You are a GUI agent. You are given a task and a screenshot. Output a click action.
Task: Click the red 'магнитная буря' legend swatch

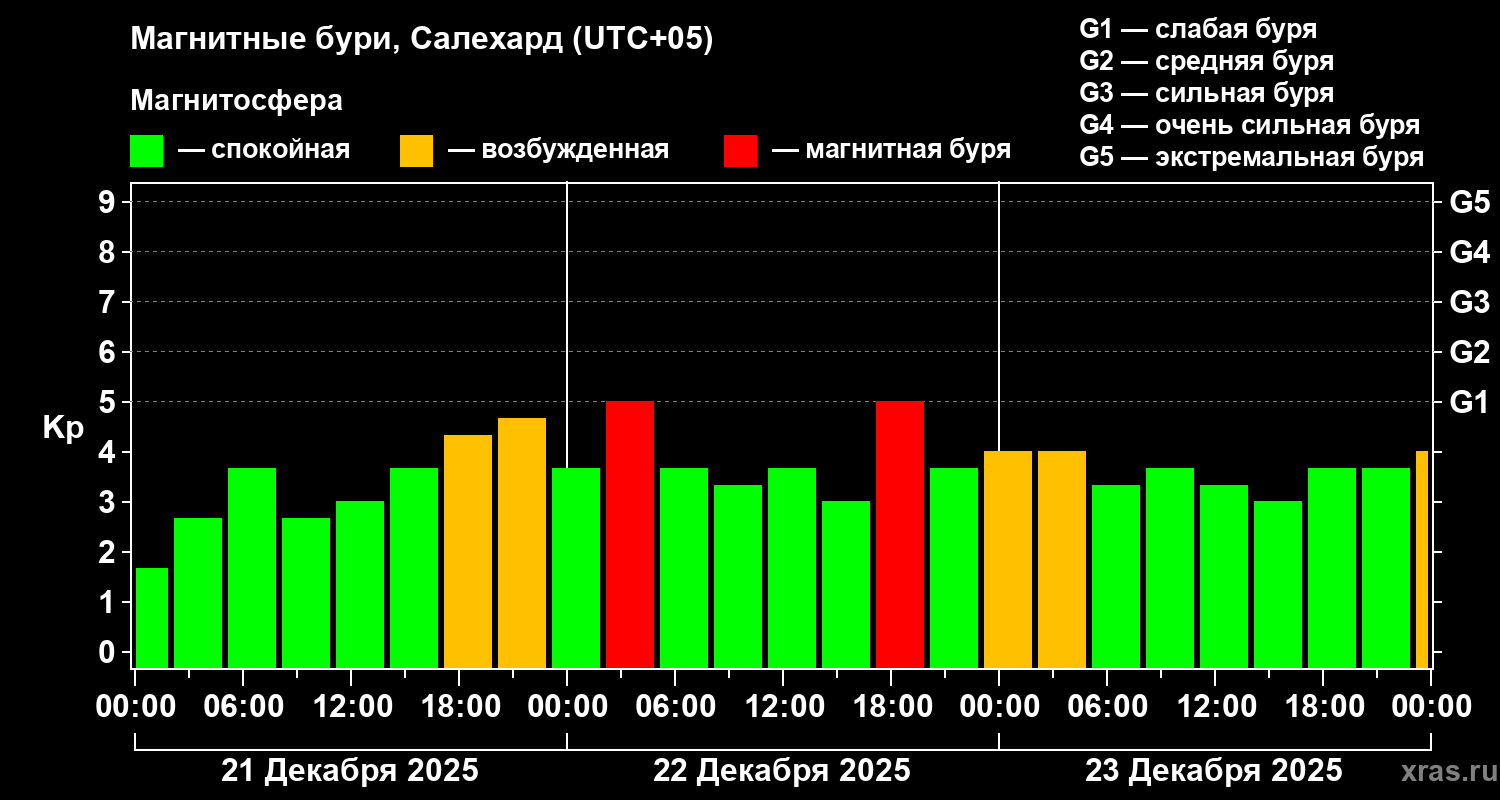click(740, 151)
